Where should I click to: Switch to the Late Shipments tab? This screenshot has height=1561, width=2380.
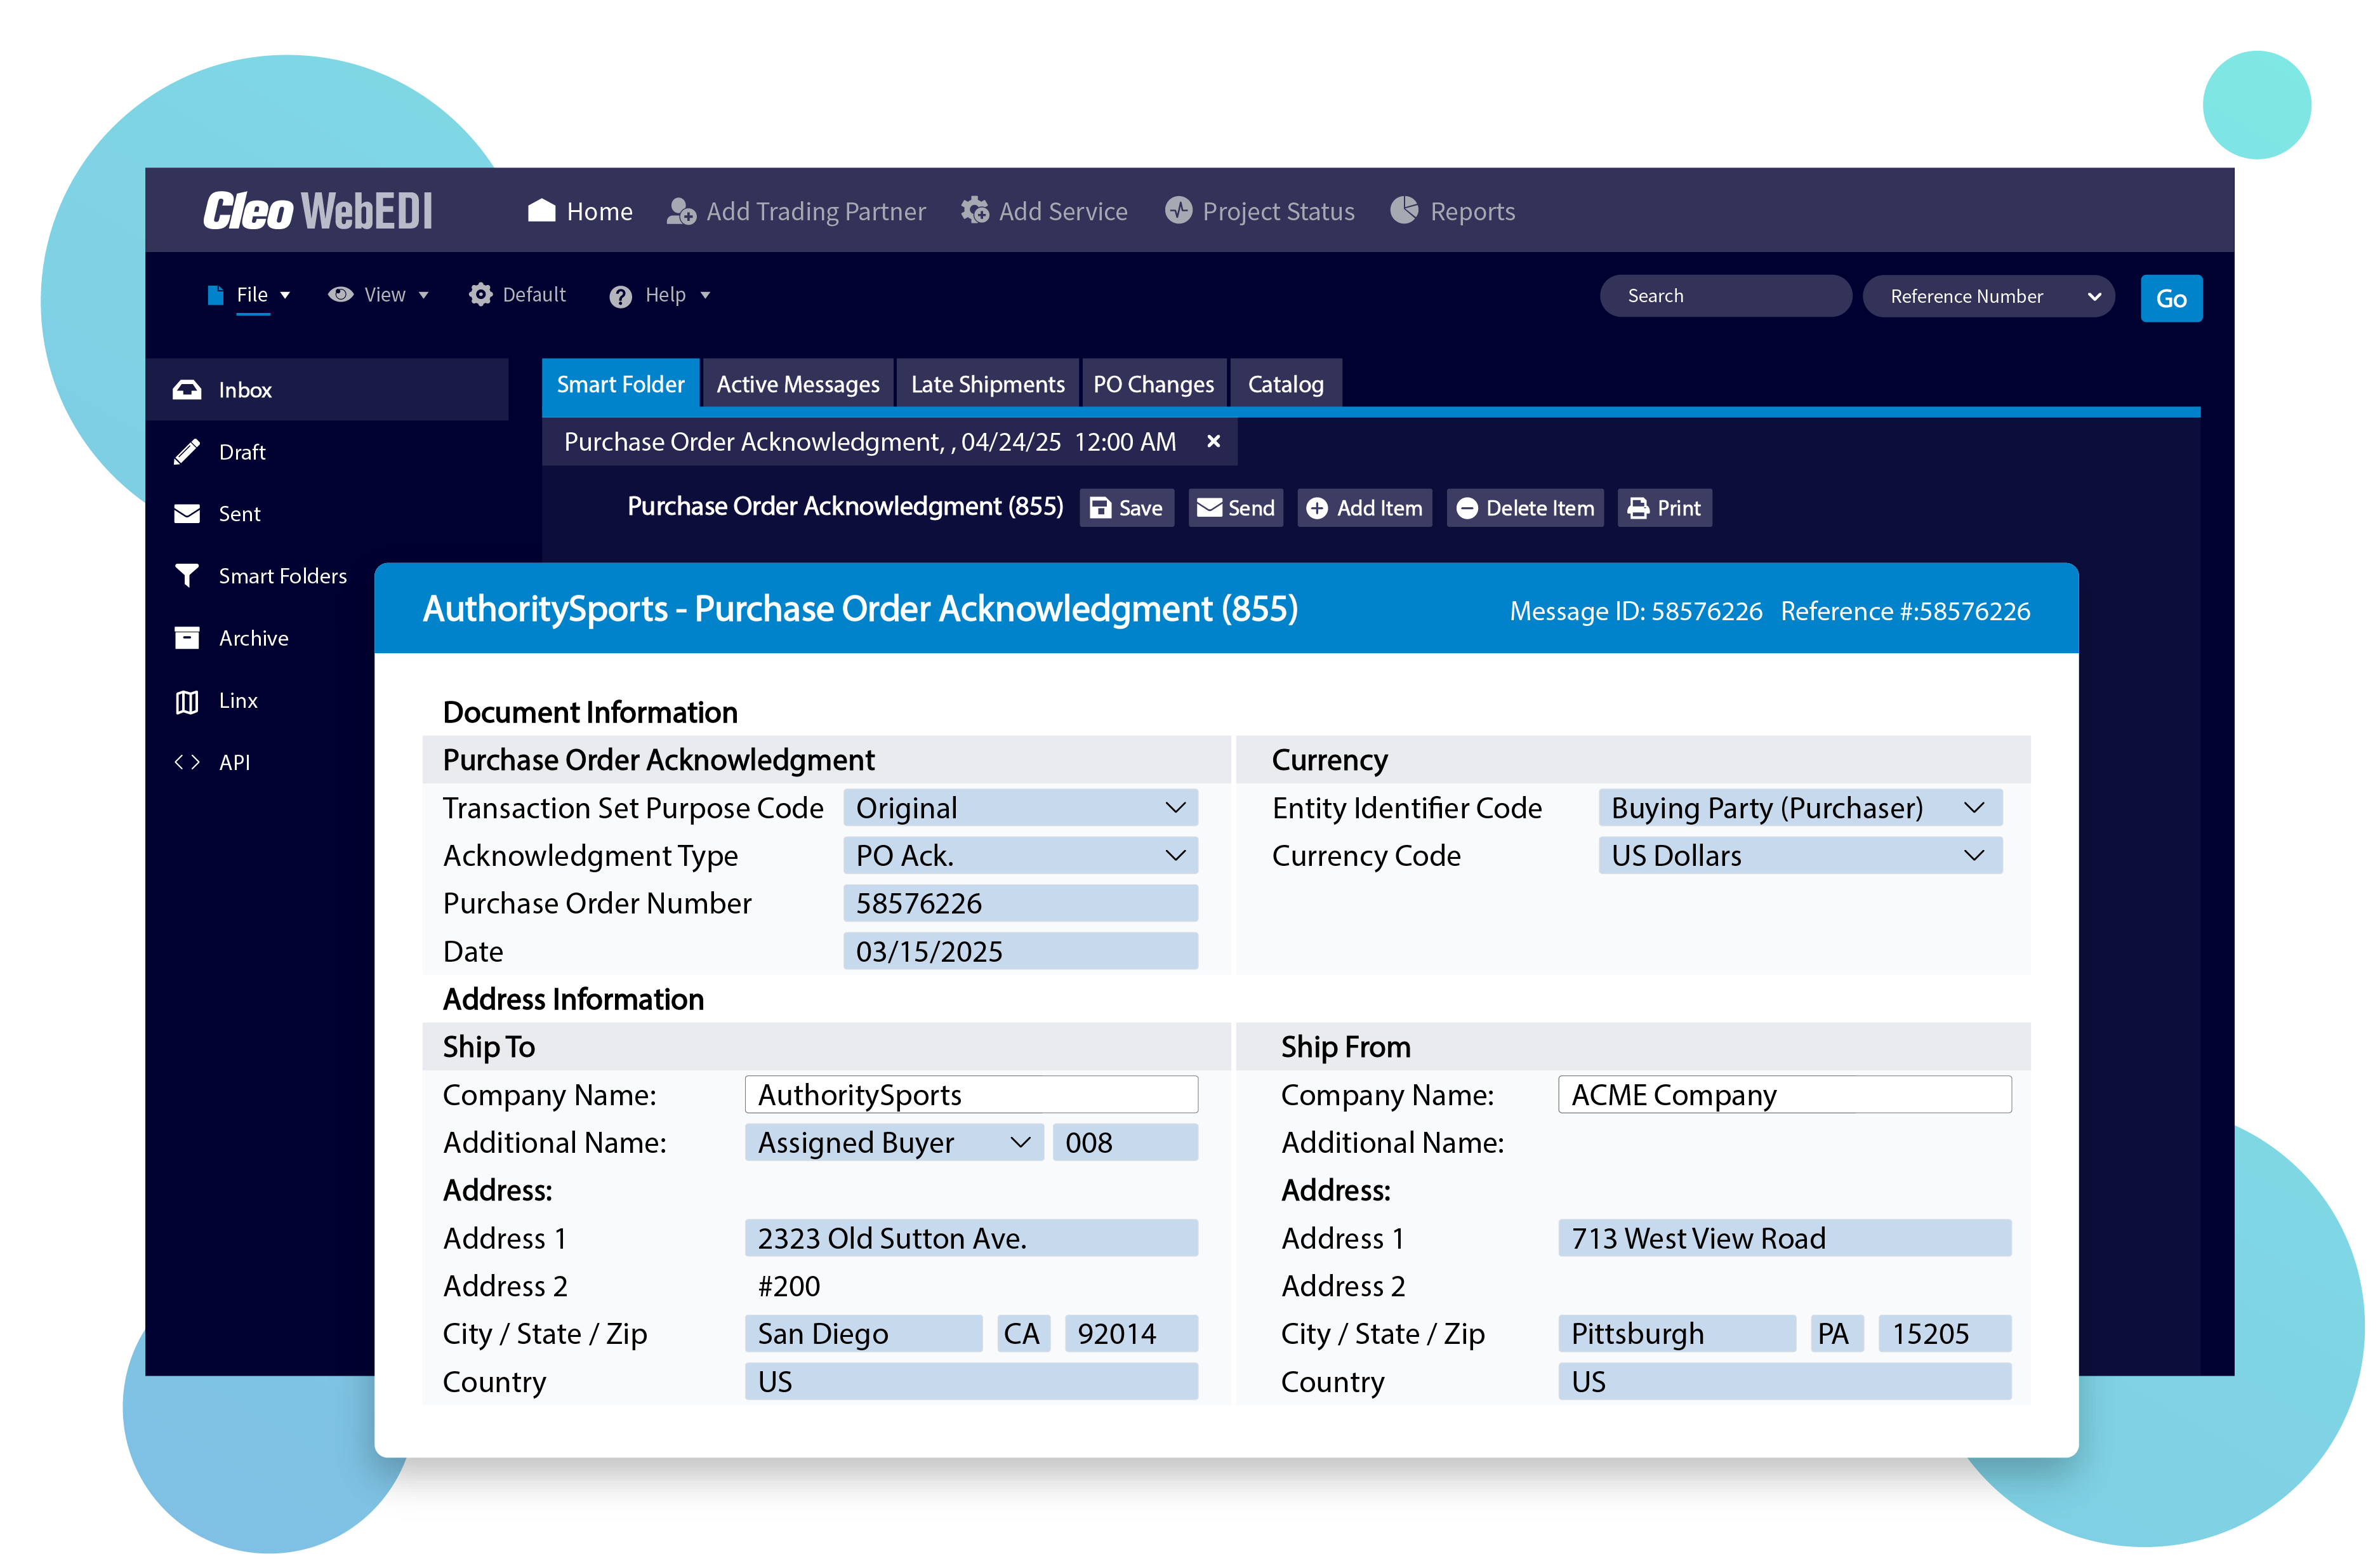(987, 384)
